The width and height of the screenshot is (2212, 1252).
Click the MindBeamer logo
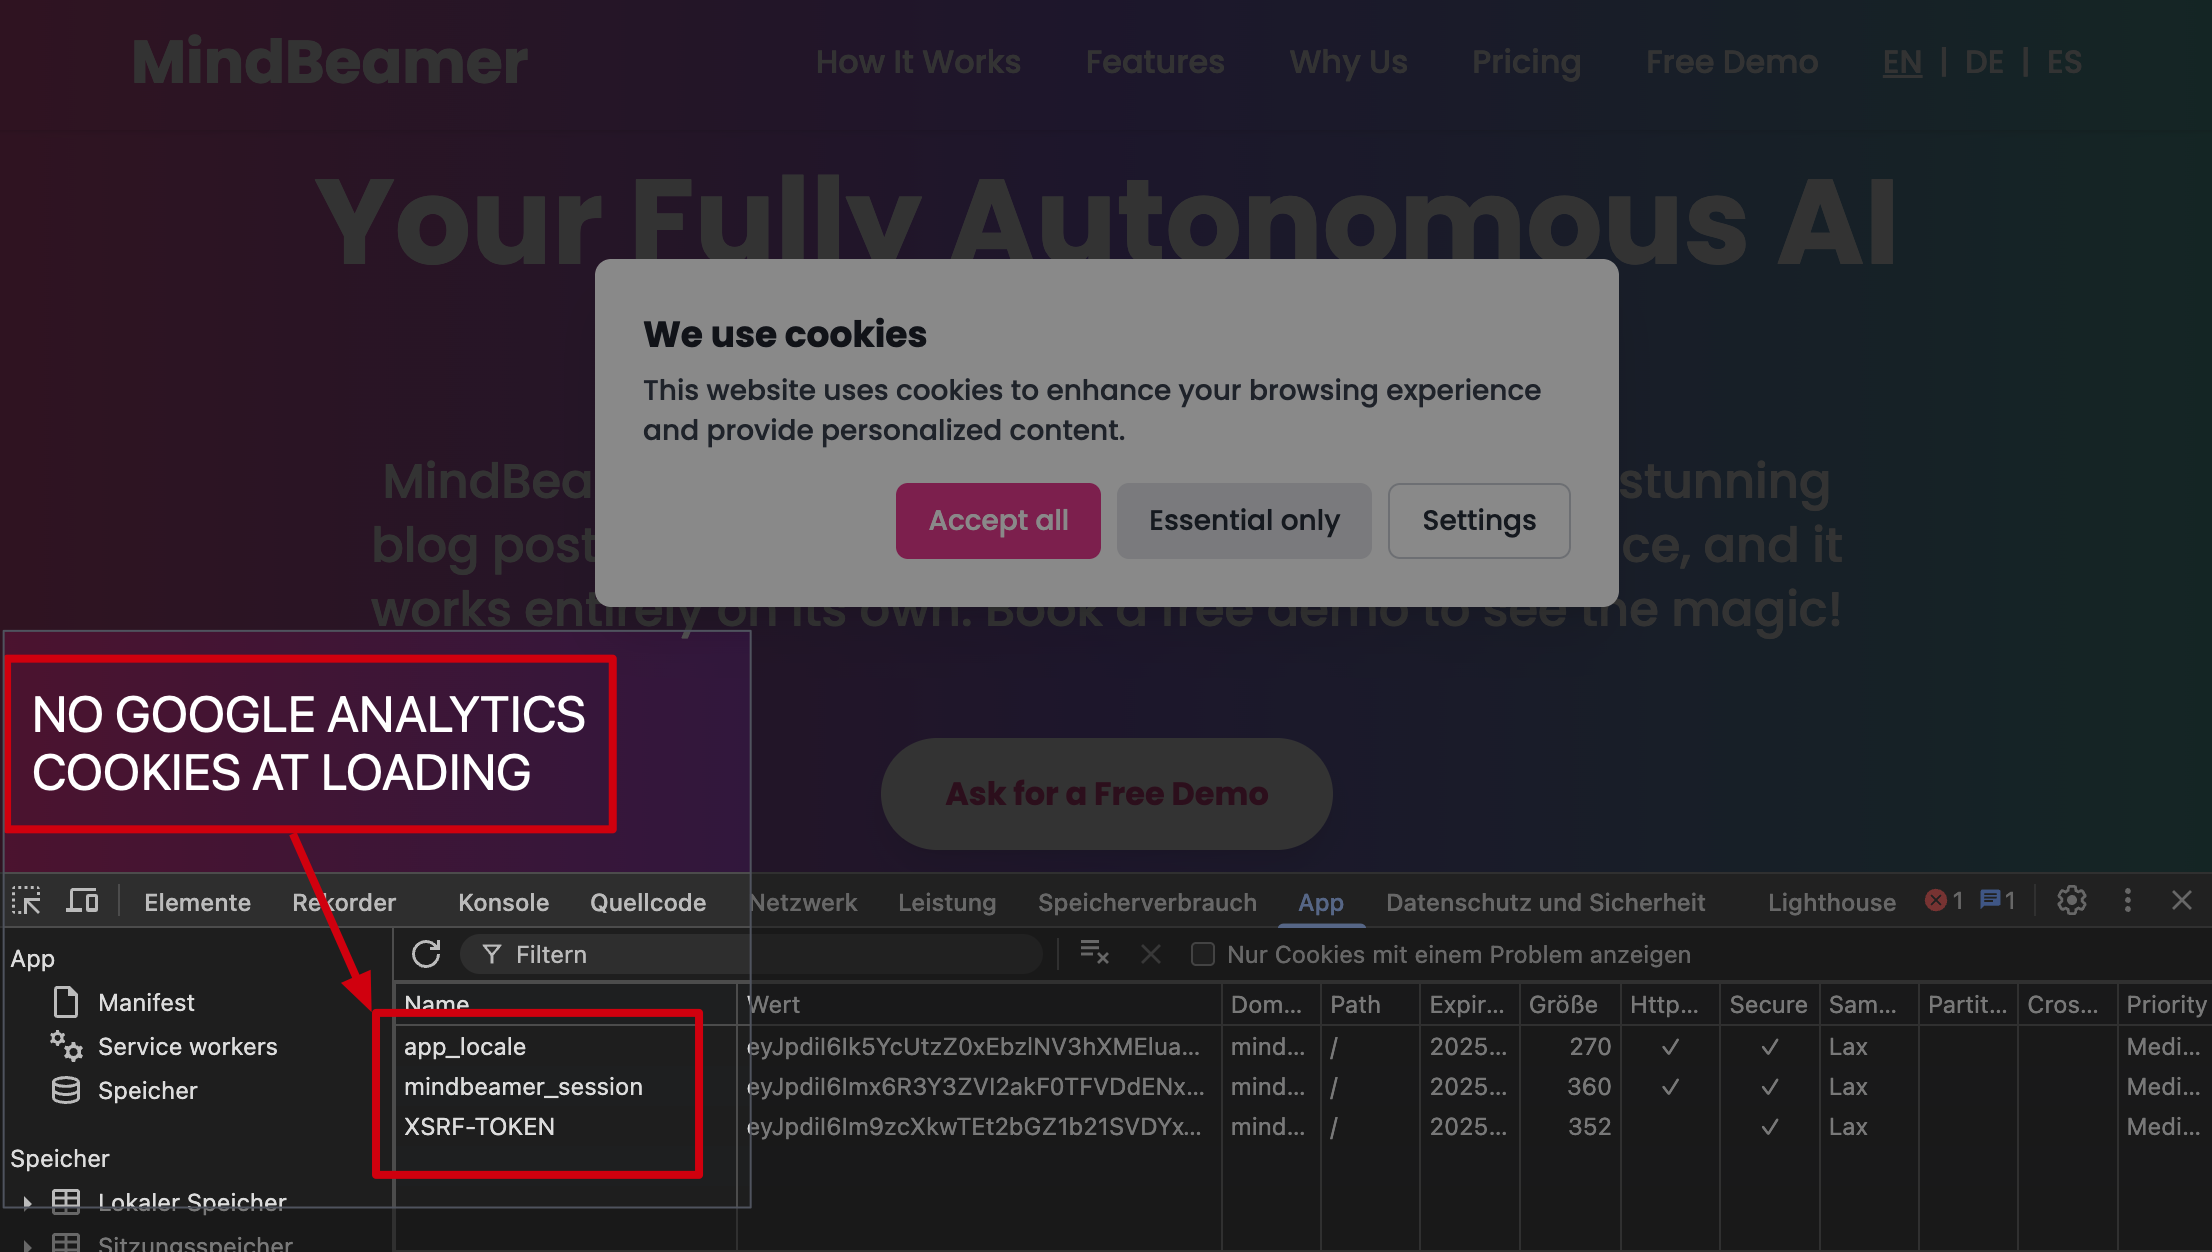pyautogui.click(x=330, y=62)
